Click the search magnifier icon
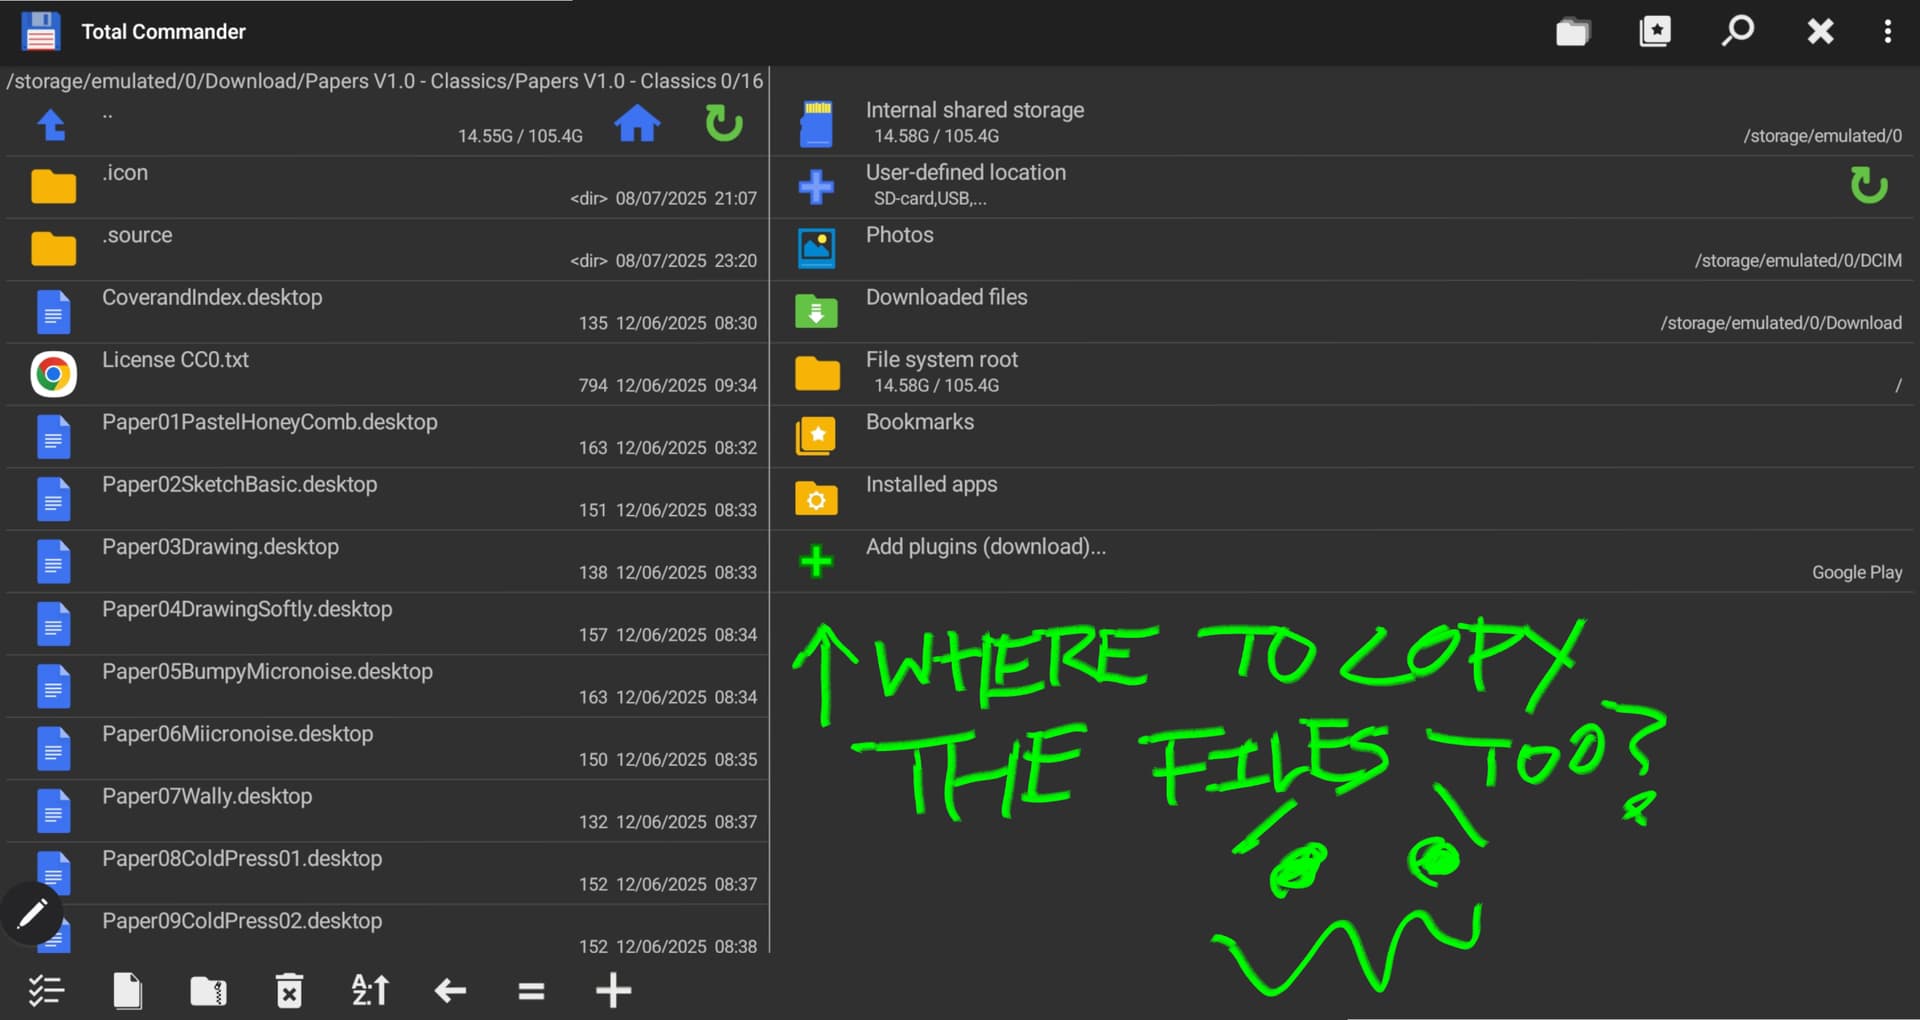 click(x=1737, y=31)
